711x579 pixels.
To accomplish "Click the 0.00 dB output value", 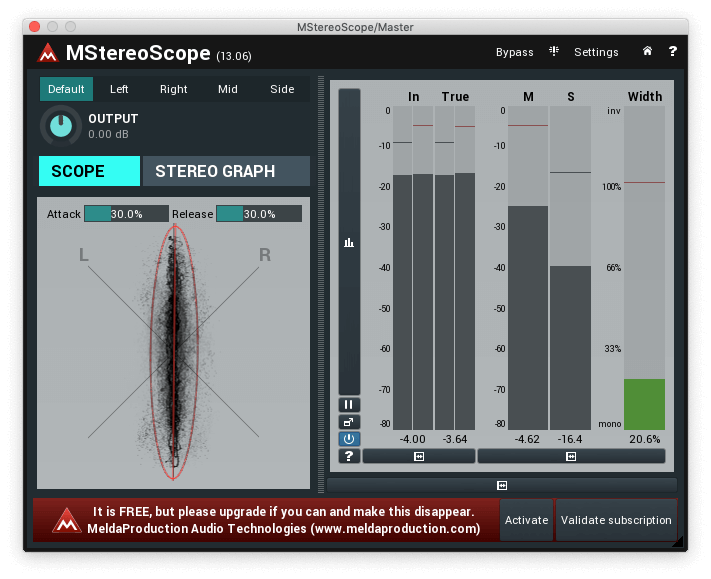I will pyautogui.click(x=108, y=134).
